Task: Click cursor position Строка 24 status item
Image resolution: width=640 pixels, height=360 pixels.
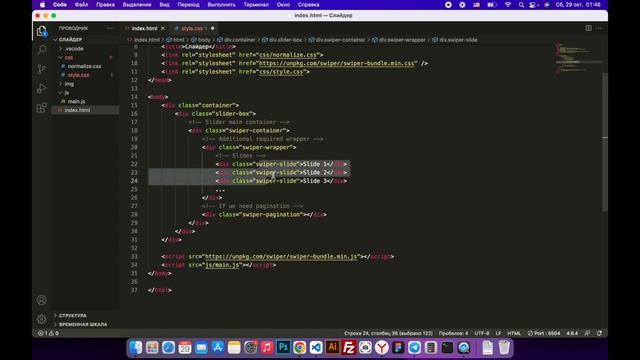Action: click(x=388, y=333)
